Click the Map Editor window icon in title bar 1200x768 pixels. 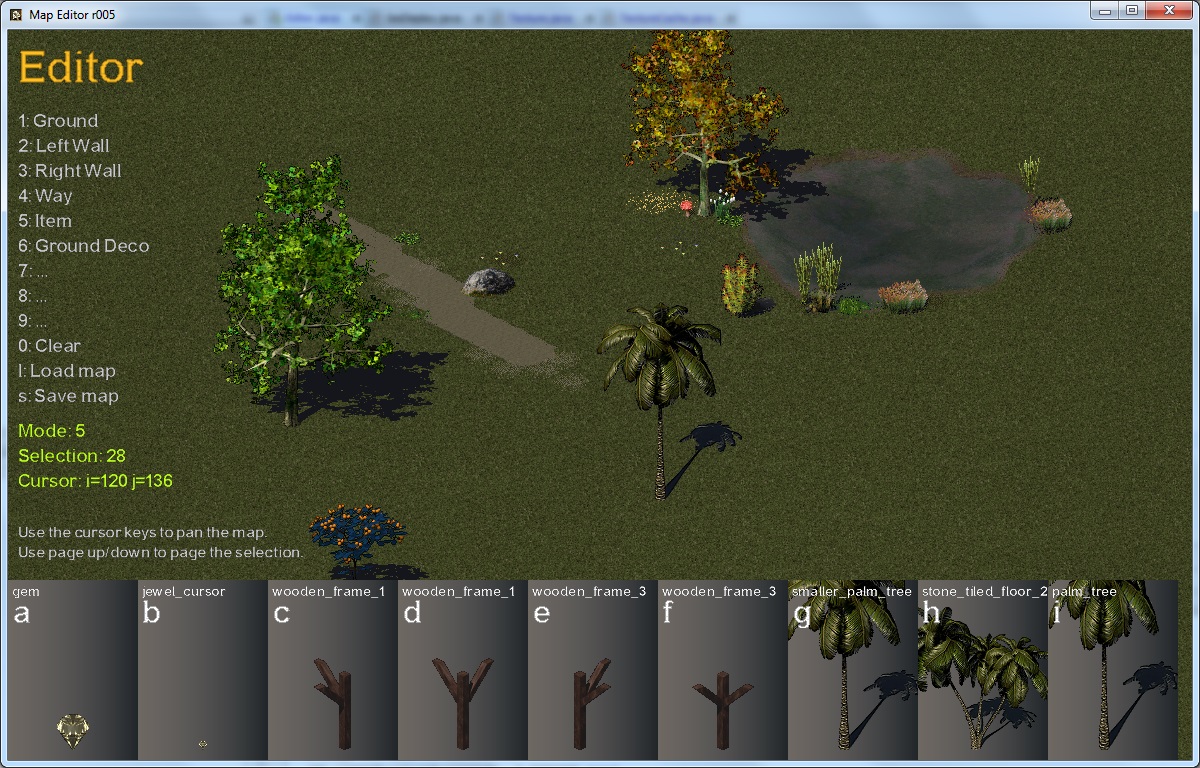[x=16, y=11]
